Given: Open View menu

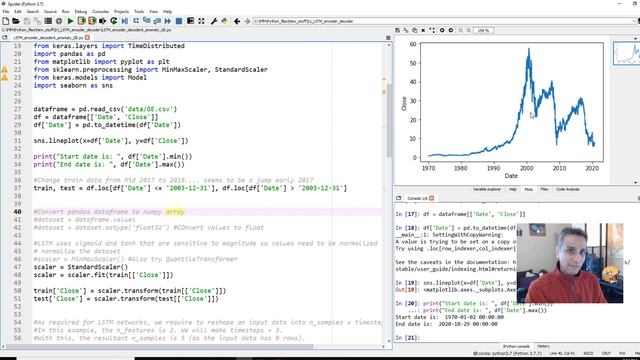Looking at the screenshot, I should (153, 11).
